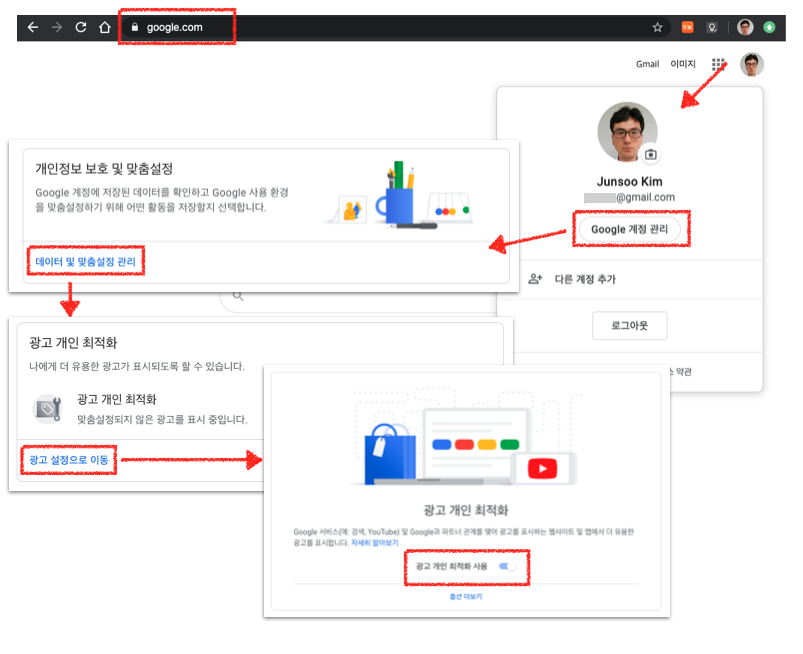Viewport: 803px width, 654px height.
Task: Go back using the browser back arrow
Action: 33,27
